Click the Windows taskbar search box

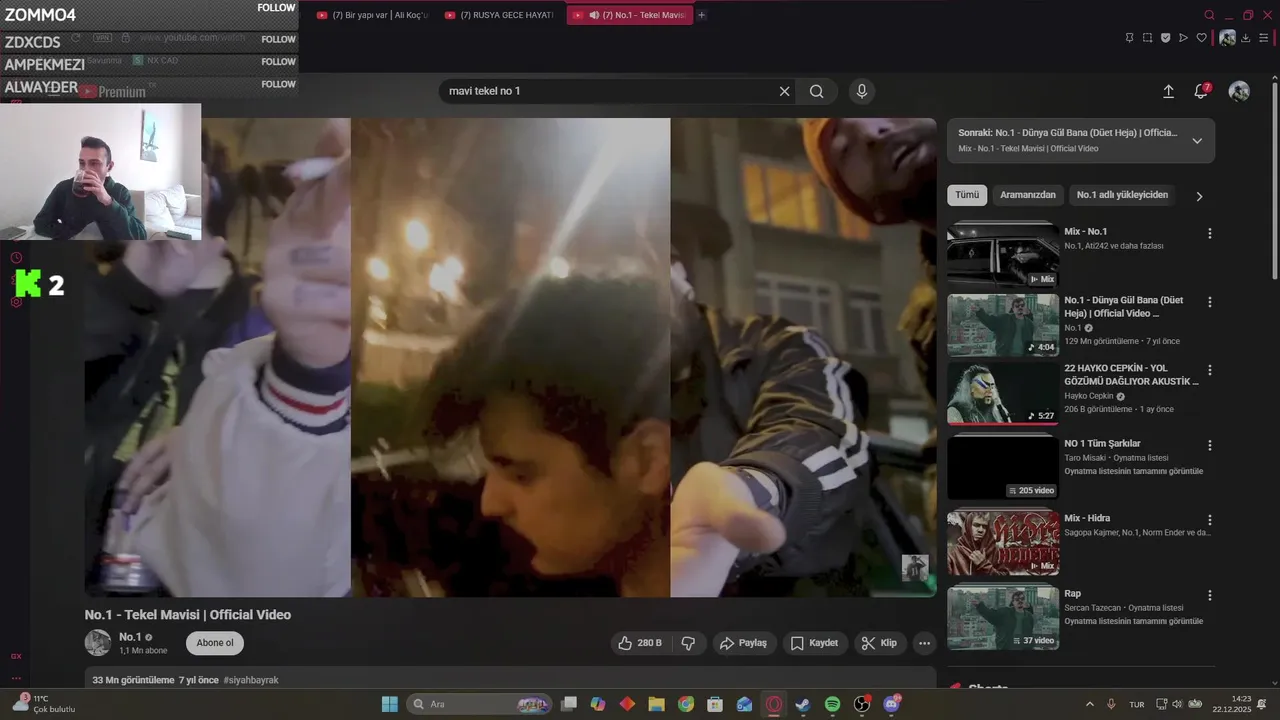tap(480, 705)
